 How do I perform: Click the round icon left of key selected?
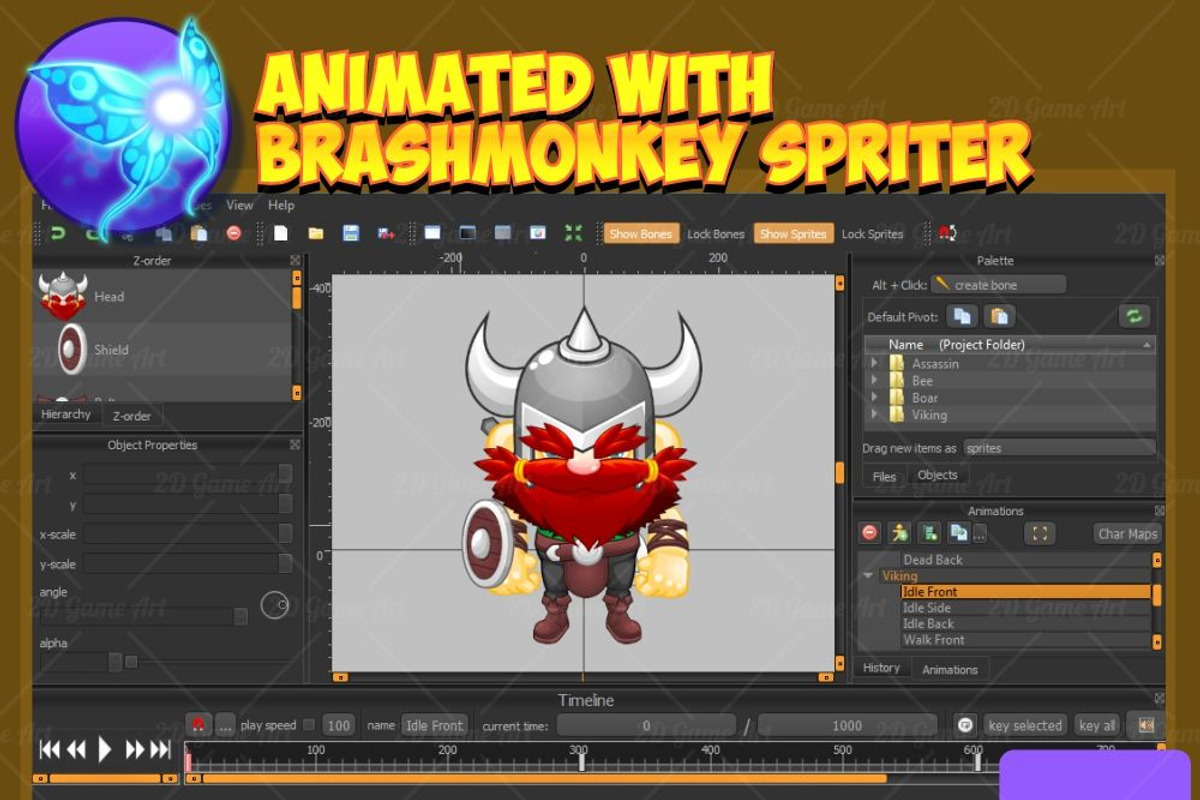point(965,725)
